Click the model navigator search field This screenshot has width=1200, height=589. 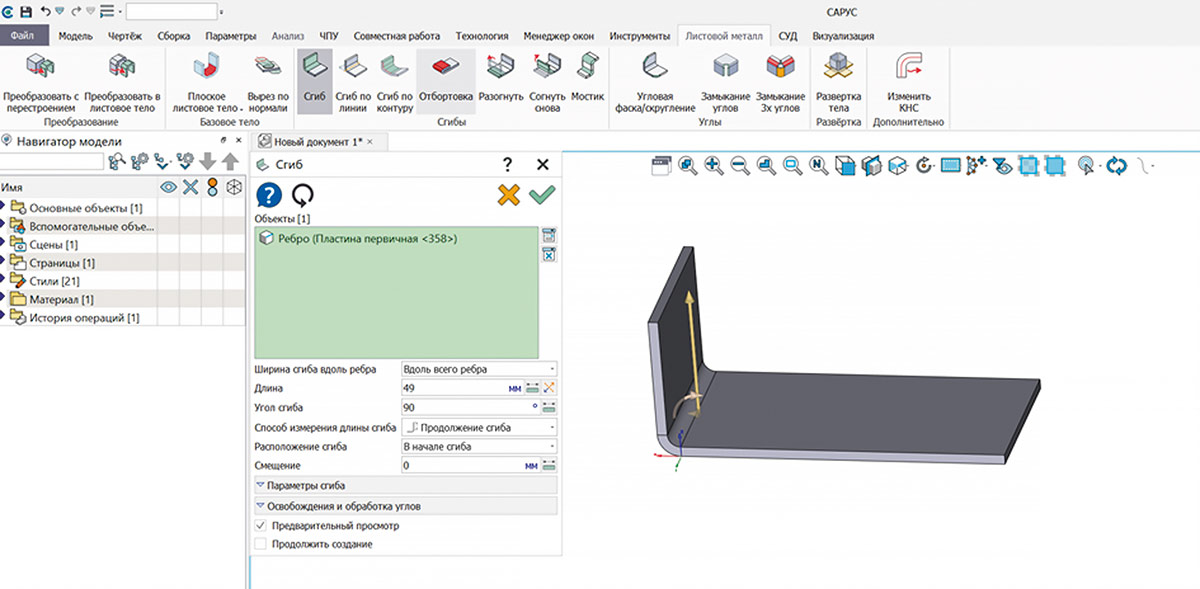coord(51,161)
